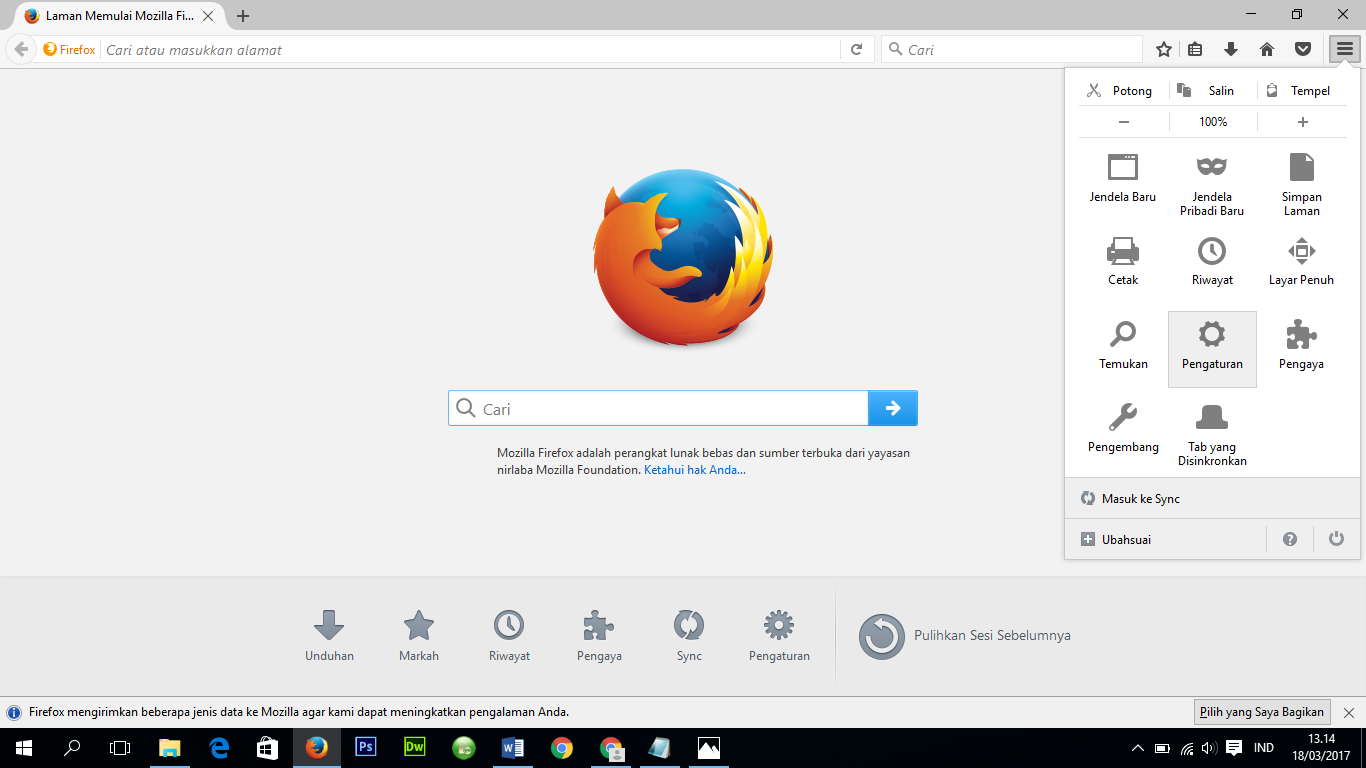
Task: Click the reload button in address bar
Action: tap(857, 49)
